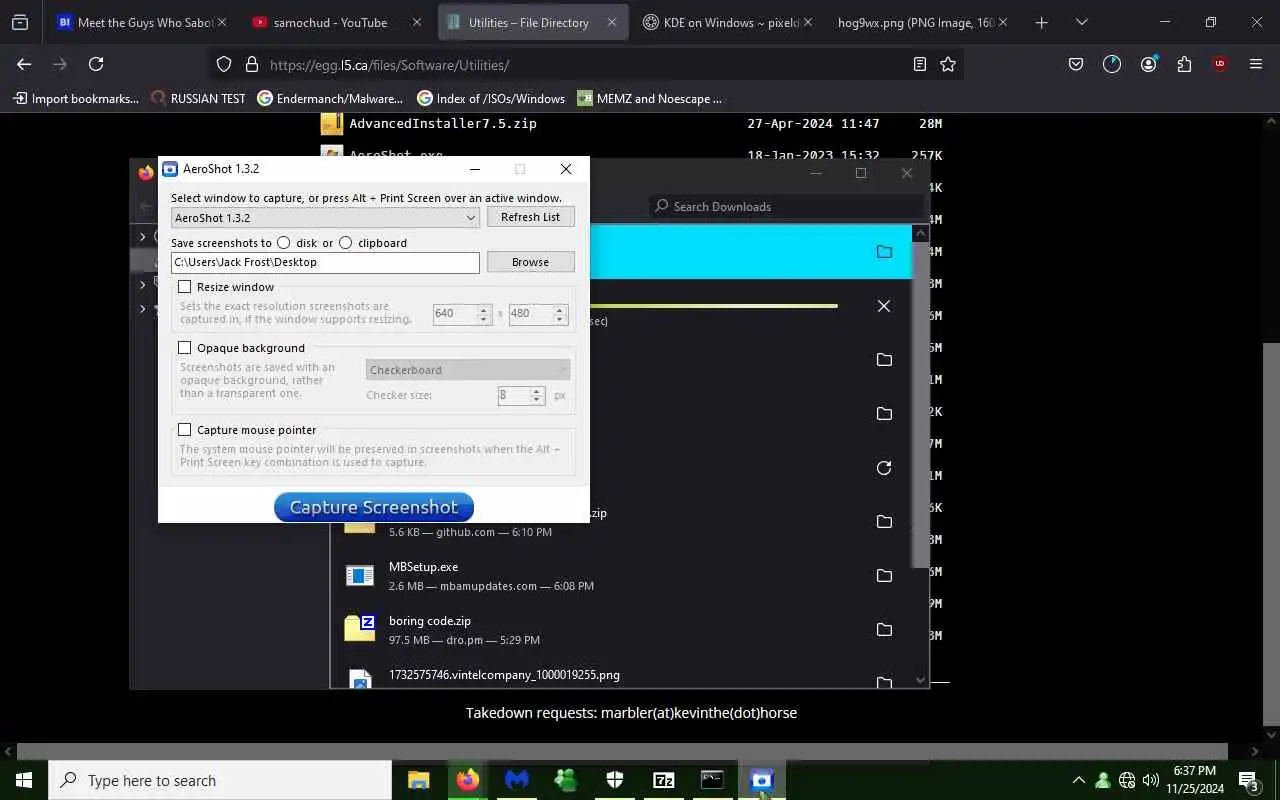
Task: Click the height 480 stepper
Action: point(560,314)
